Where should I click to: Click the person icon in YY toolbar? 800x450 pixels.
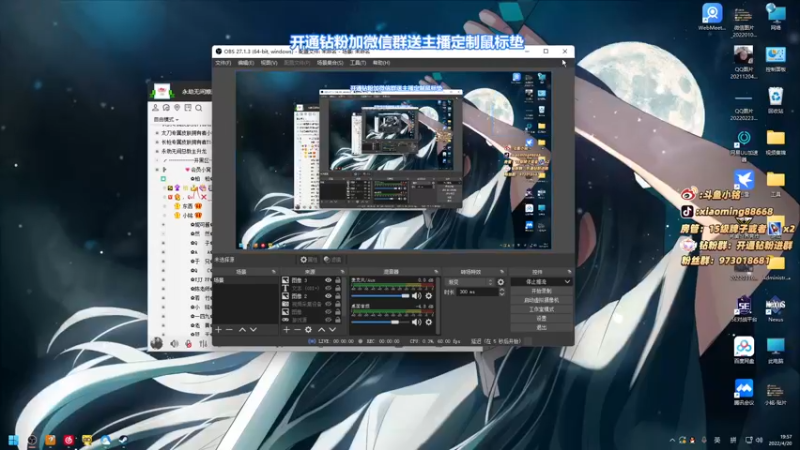pyautogui.click(x=156, y=108)
